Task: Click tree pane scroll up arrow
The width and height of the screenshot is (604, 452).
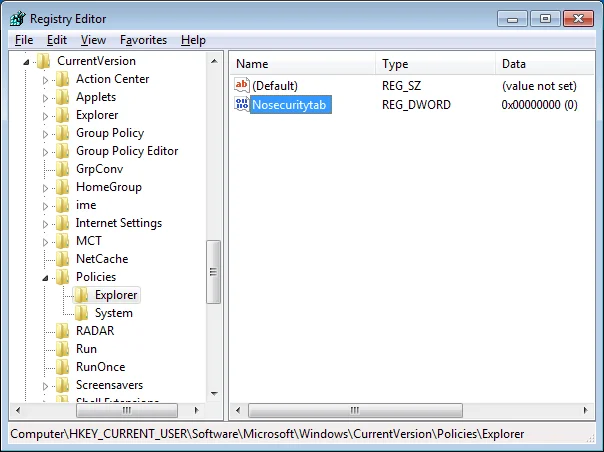Action: coord(214,61)
